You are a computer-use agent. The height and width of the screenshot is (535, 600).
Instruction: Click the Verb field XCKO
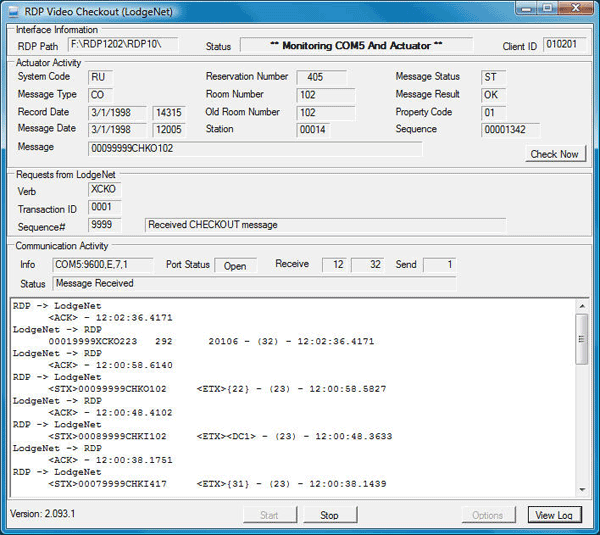click(x=104, y=189)
